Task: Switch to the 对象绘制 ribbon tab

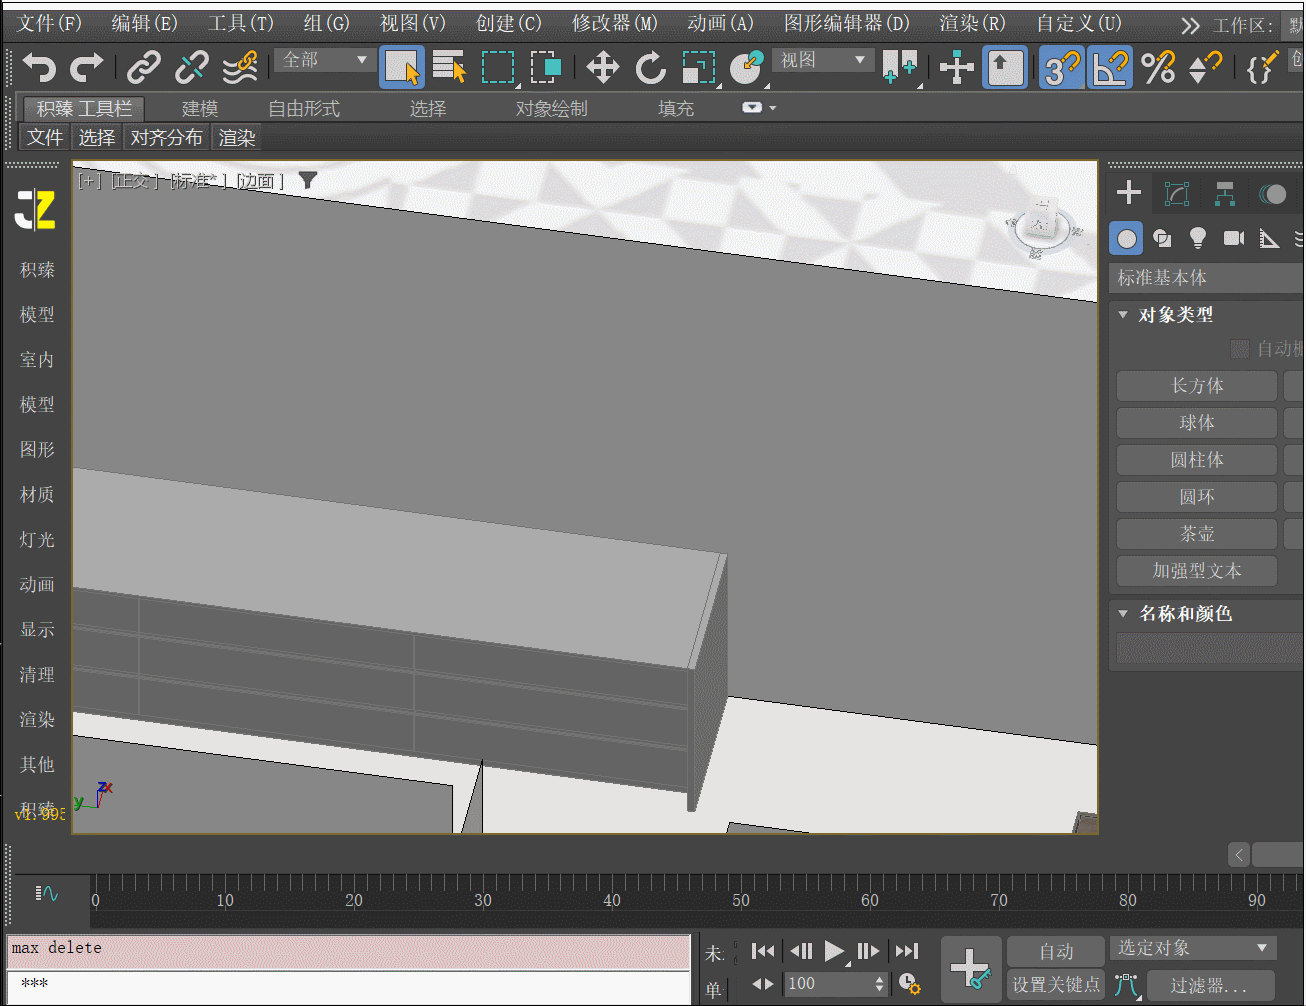Action: 551,108
